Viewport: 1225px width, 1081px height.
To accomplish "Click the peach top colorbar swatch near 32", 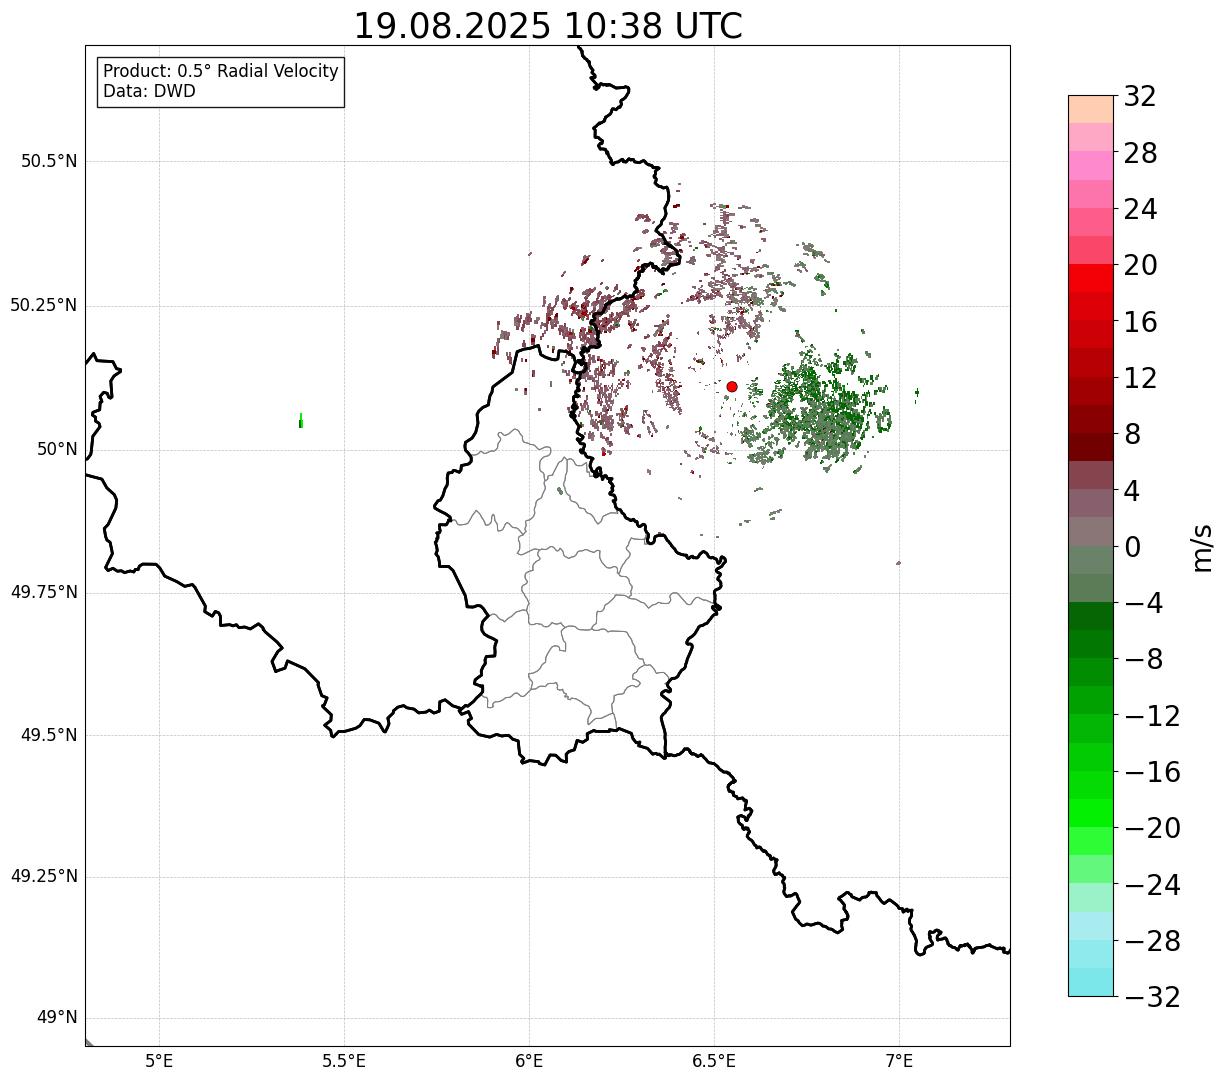I will [x=1091, y=109].
